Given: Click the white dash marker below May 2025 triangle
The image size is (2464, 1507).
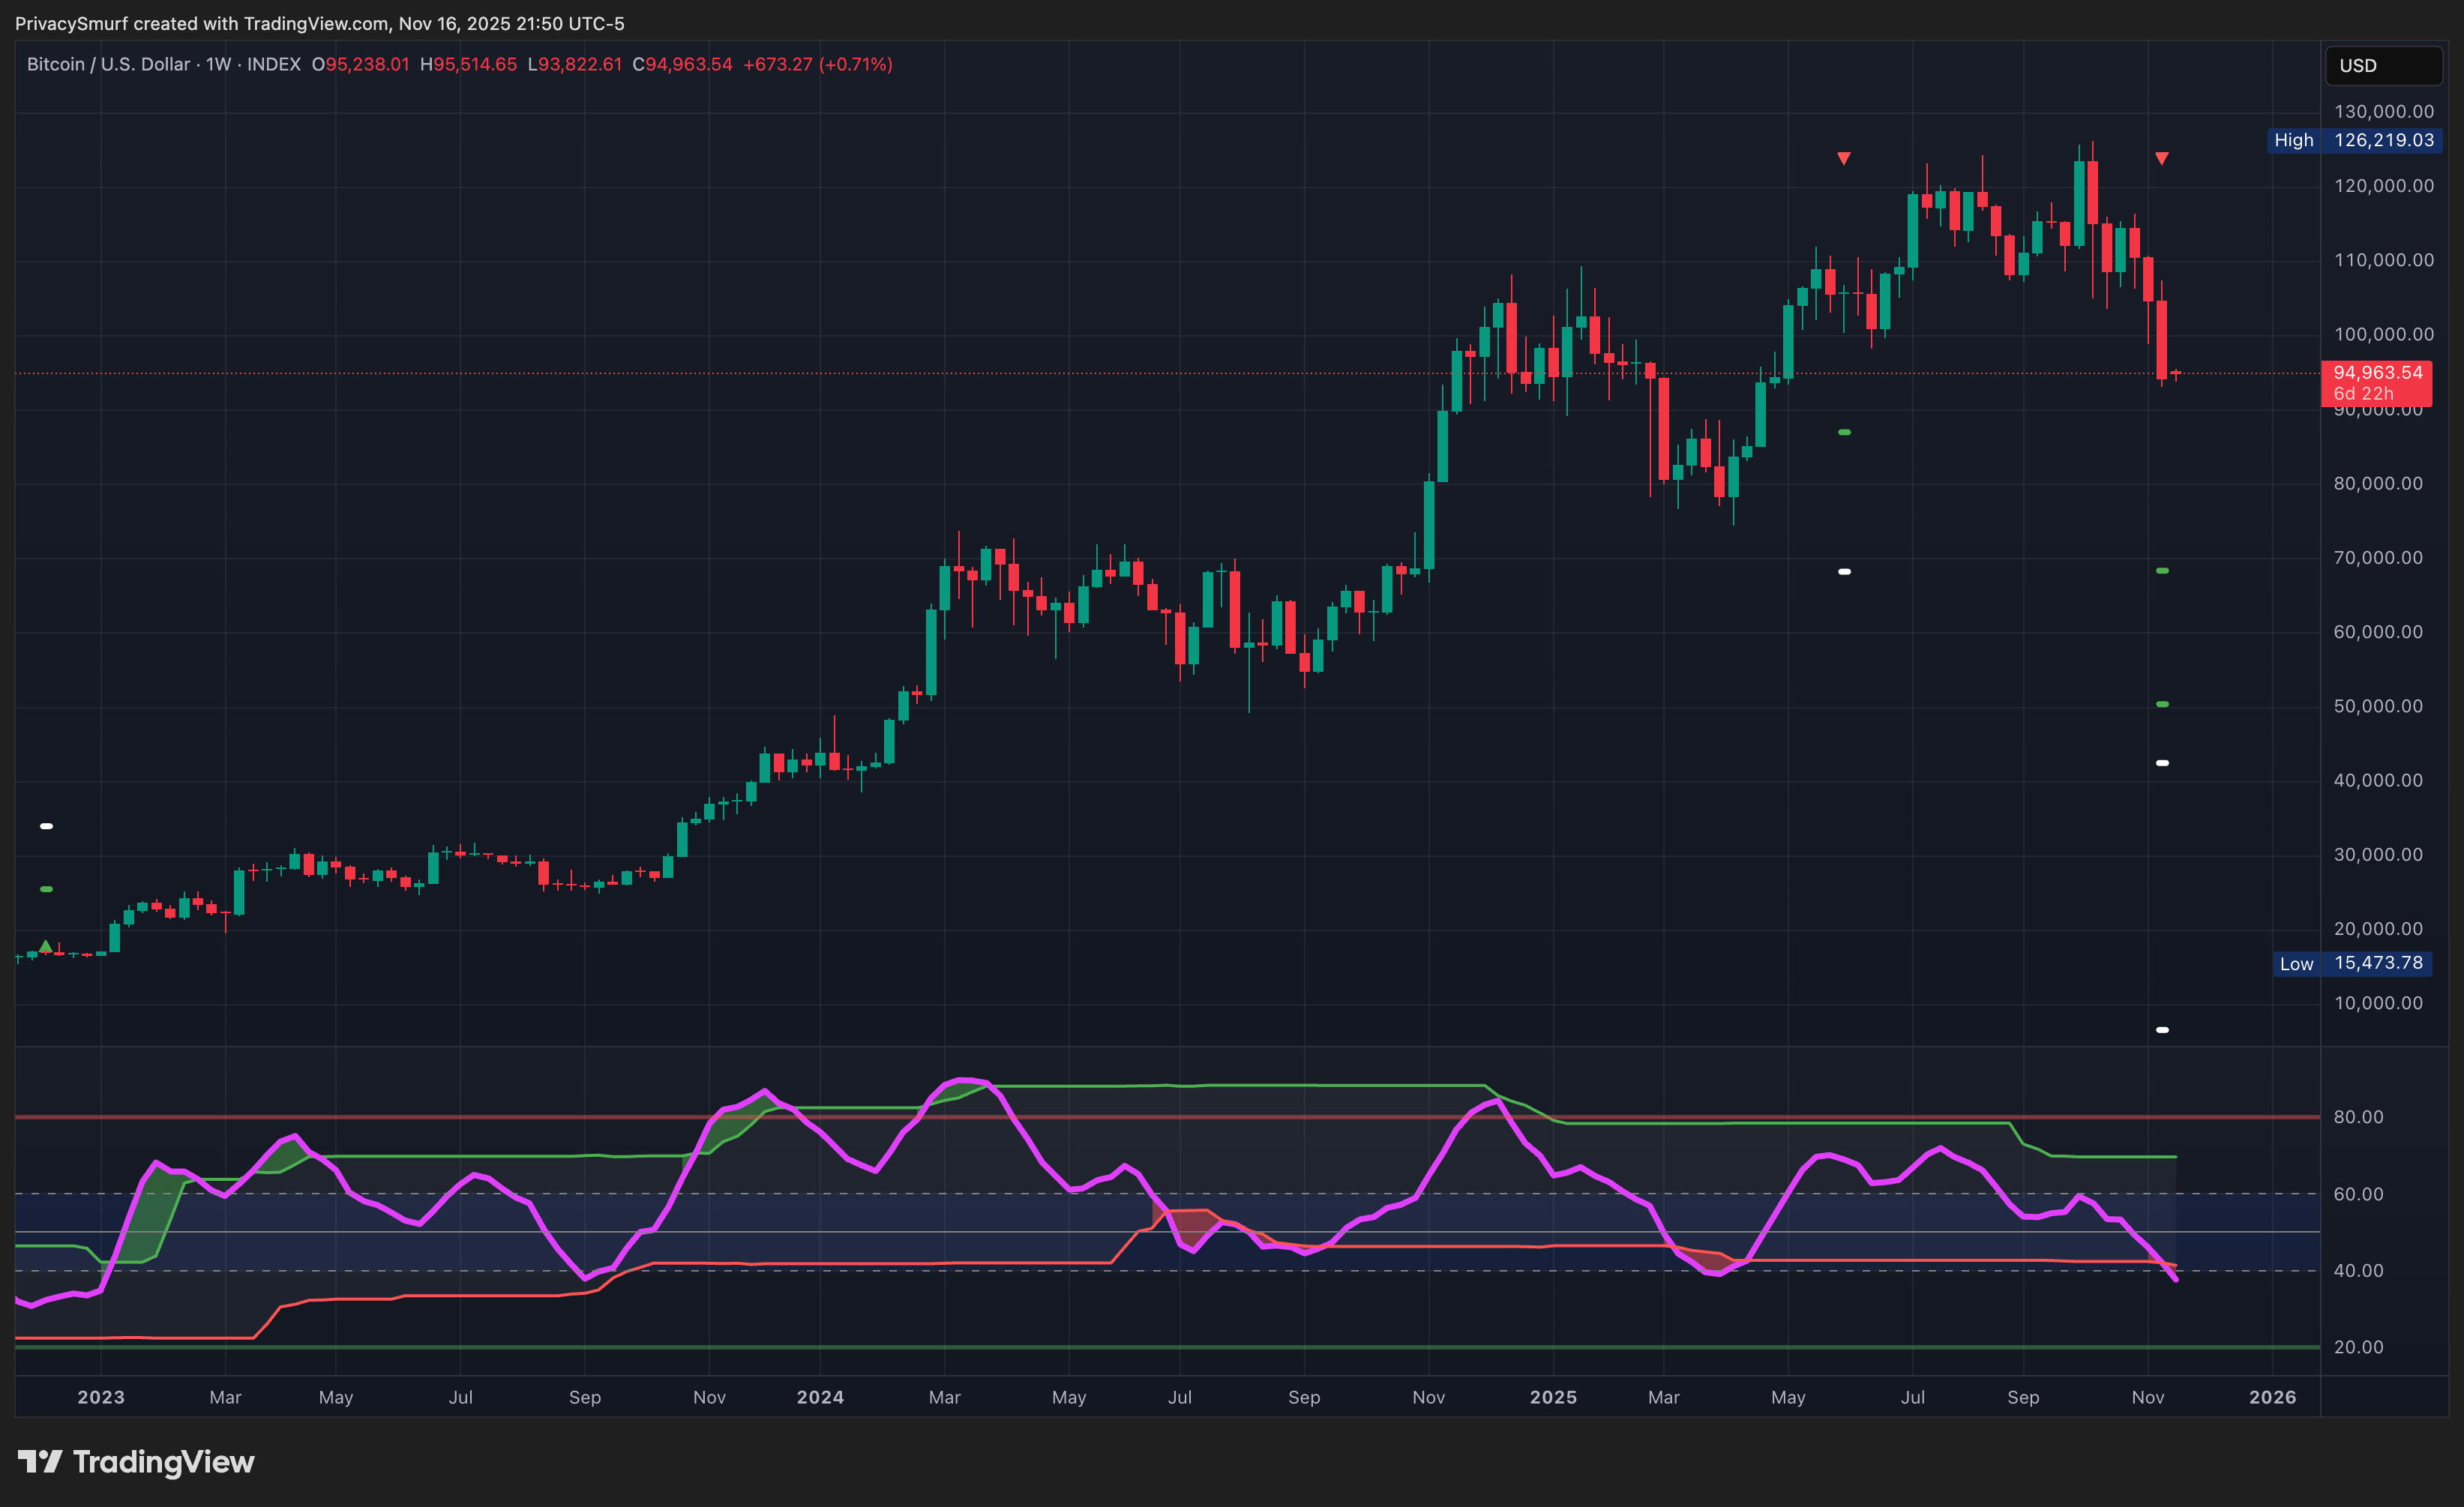Looking at the screenshot, I should click(x=1844, y=571).
